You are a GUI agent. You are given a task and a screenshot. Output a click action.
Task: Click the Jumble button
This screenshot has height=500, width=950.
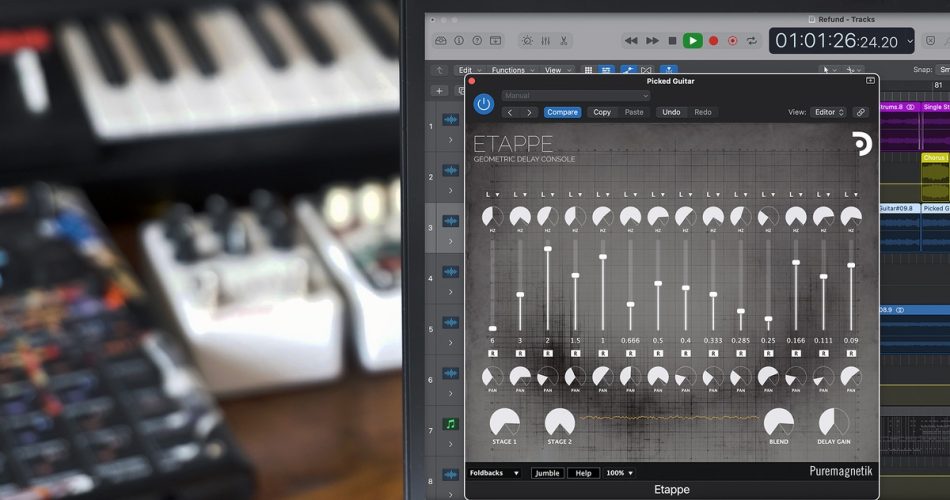pyautogui.click(x=547, y=473)
